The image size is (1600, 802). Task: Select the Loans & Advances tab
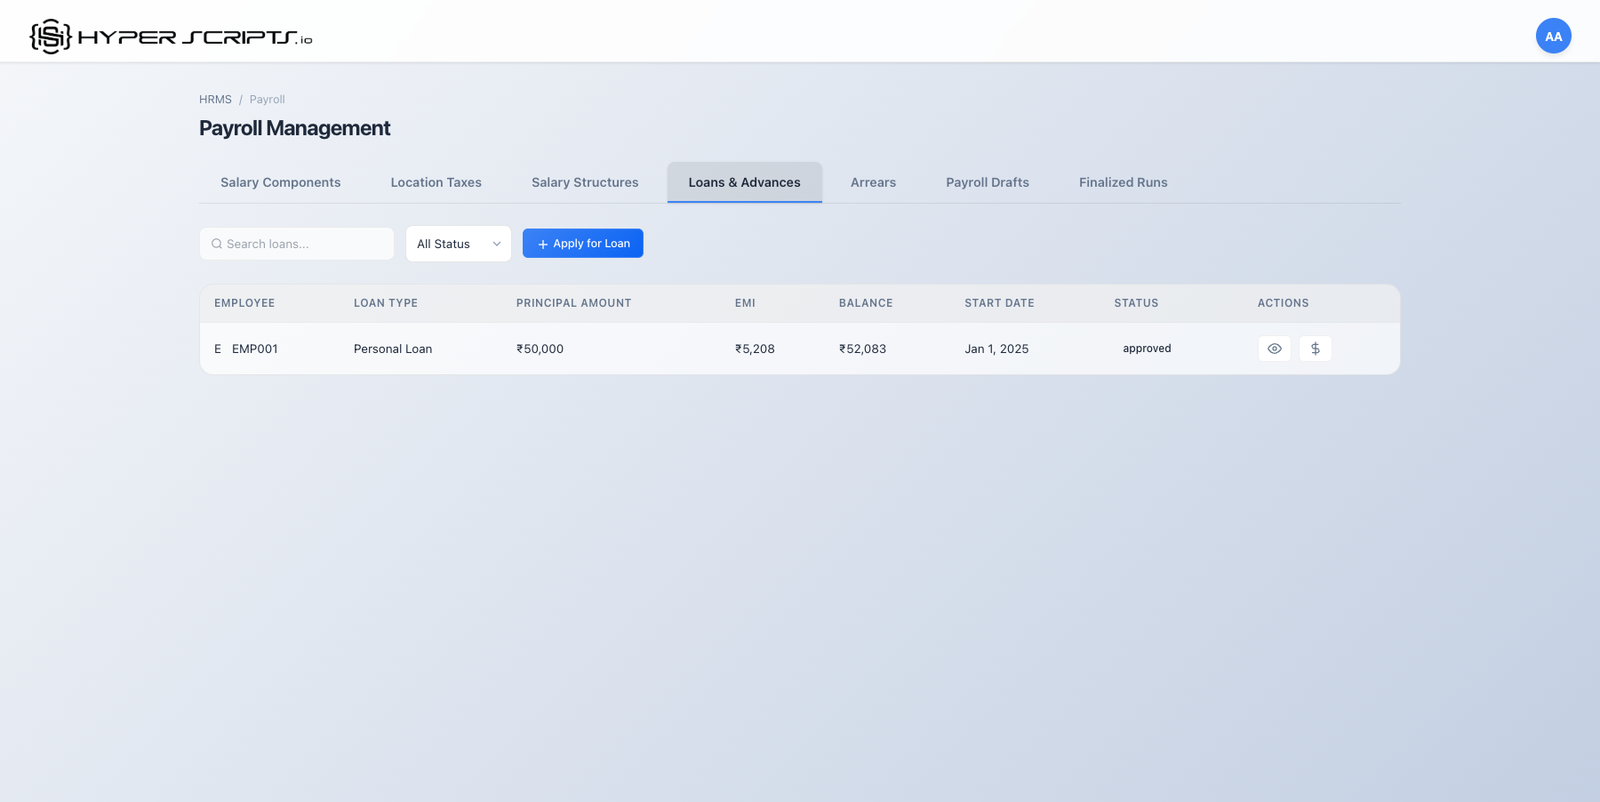744,183
